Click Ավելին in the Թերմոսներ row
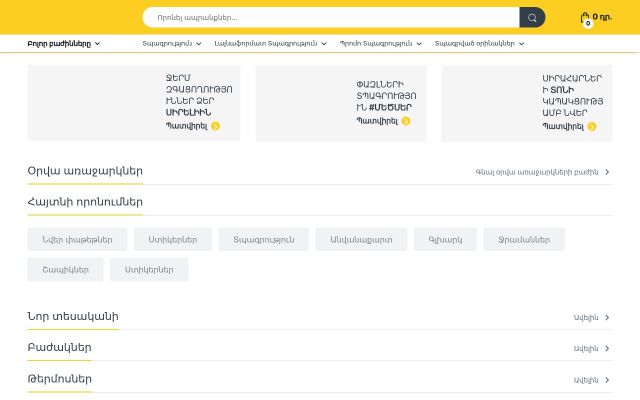The width and height of the screenshot is (640, 400). (591, 380)
